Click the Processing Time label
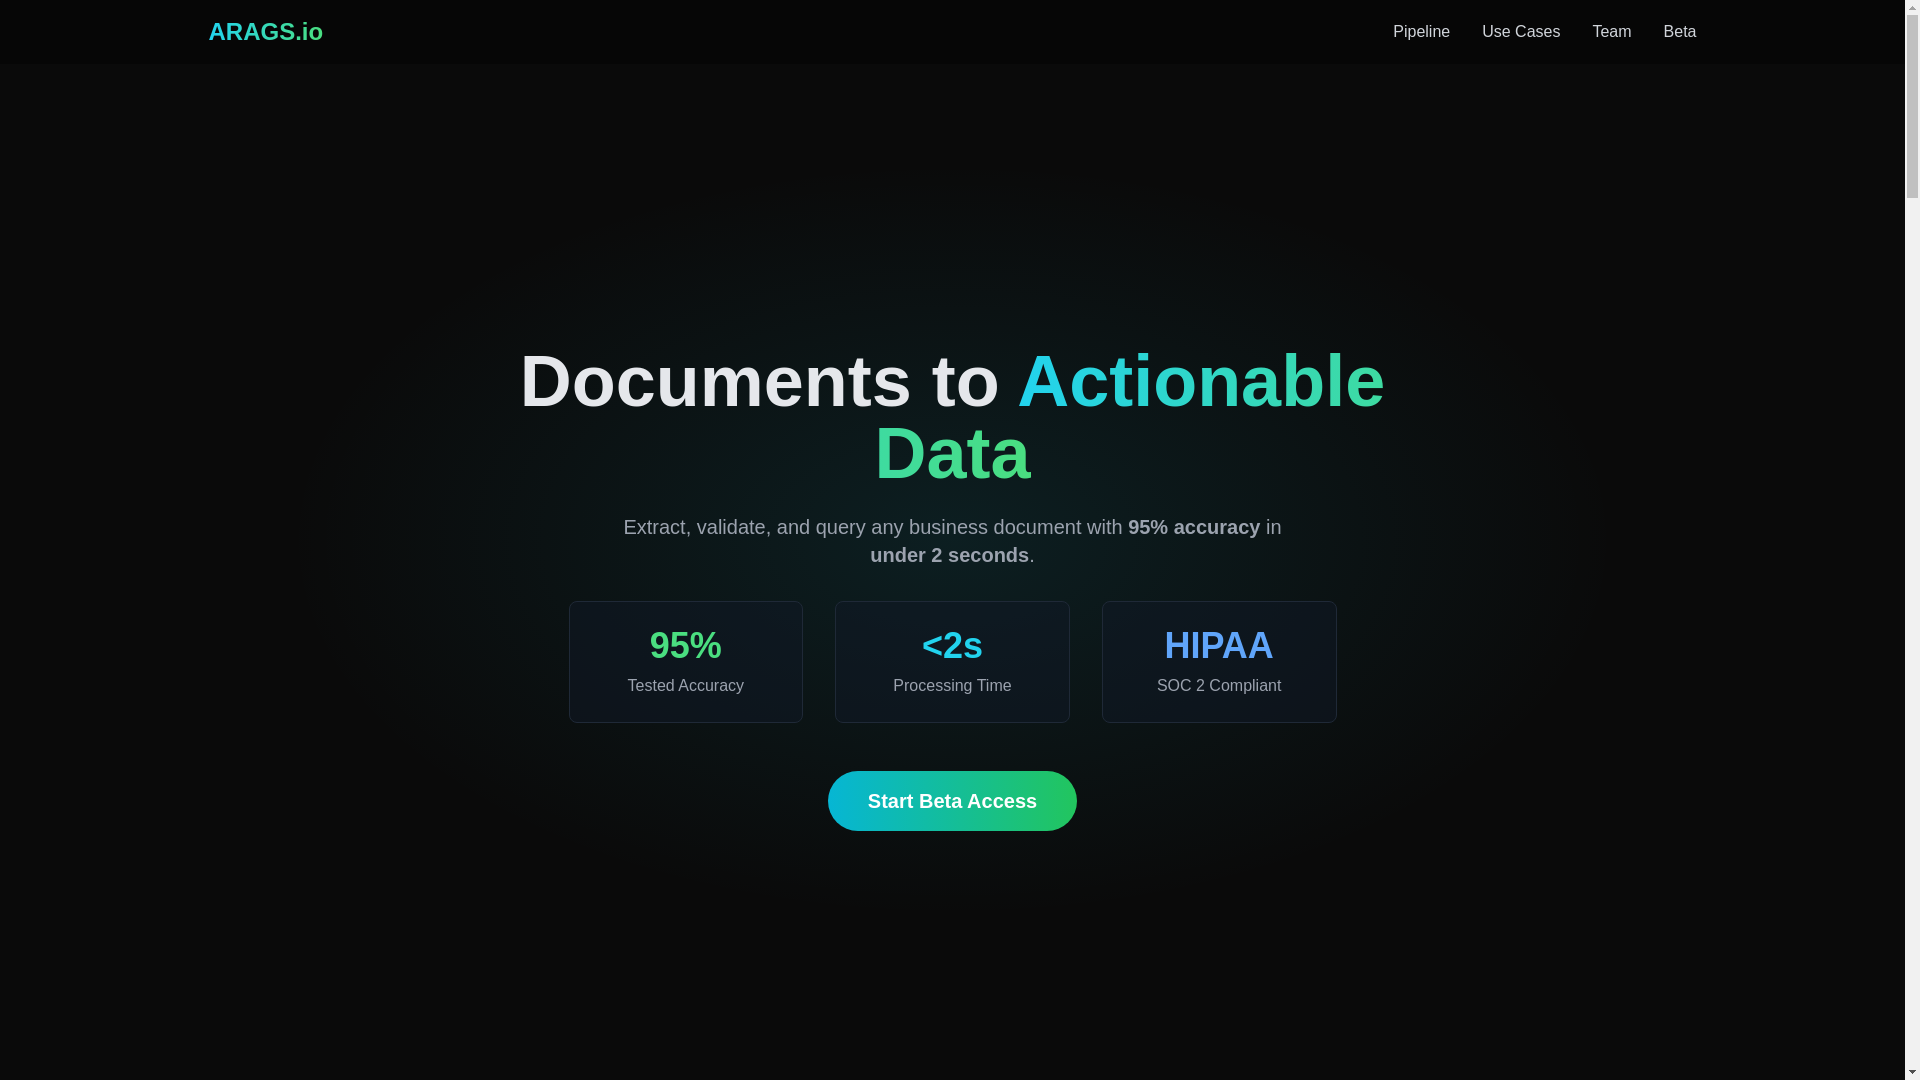Screen dimensions: 1920x1080 point(951,686)
